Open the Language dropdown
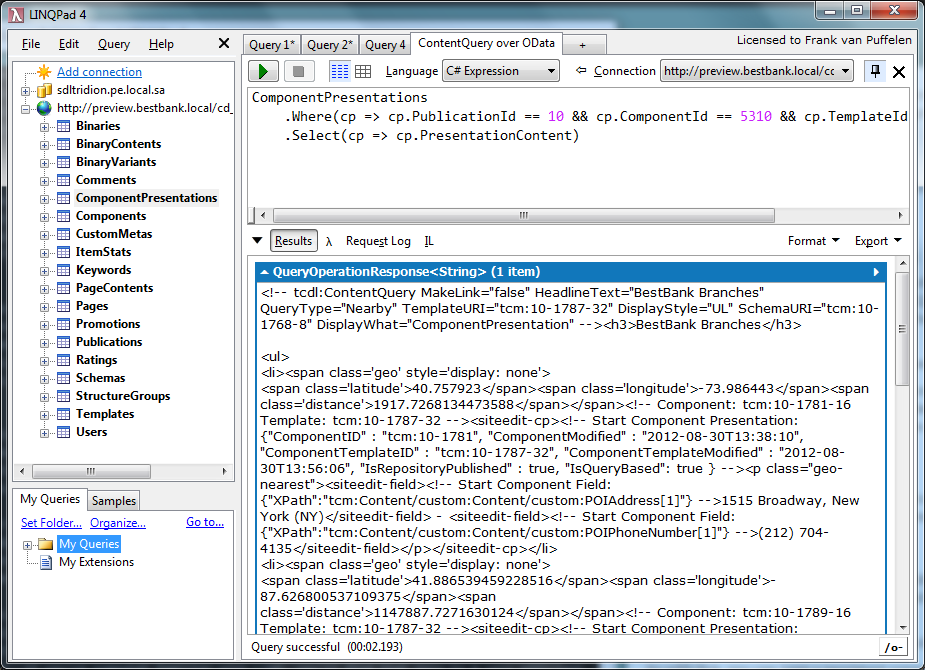925x670 pixels. pos(500,71)
